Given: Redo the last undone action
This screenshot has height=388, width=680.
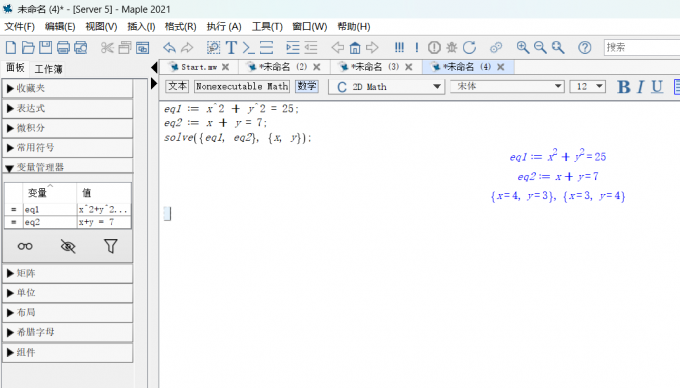Looking at the screenshot, I should point(187,47).
